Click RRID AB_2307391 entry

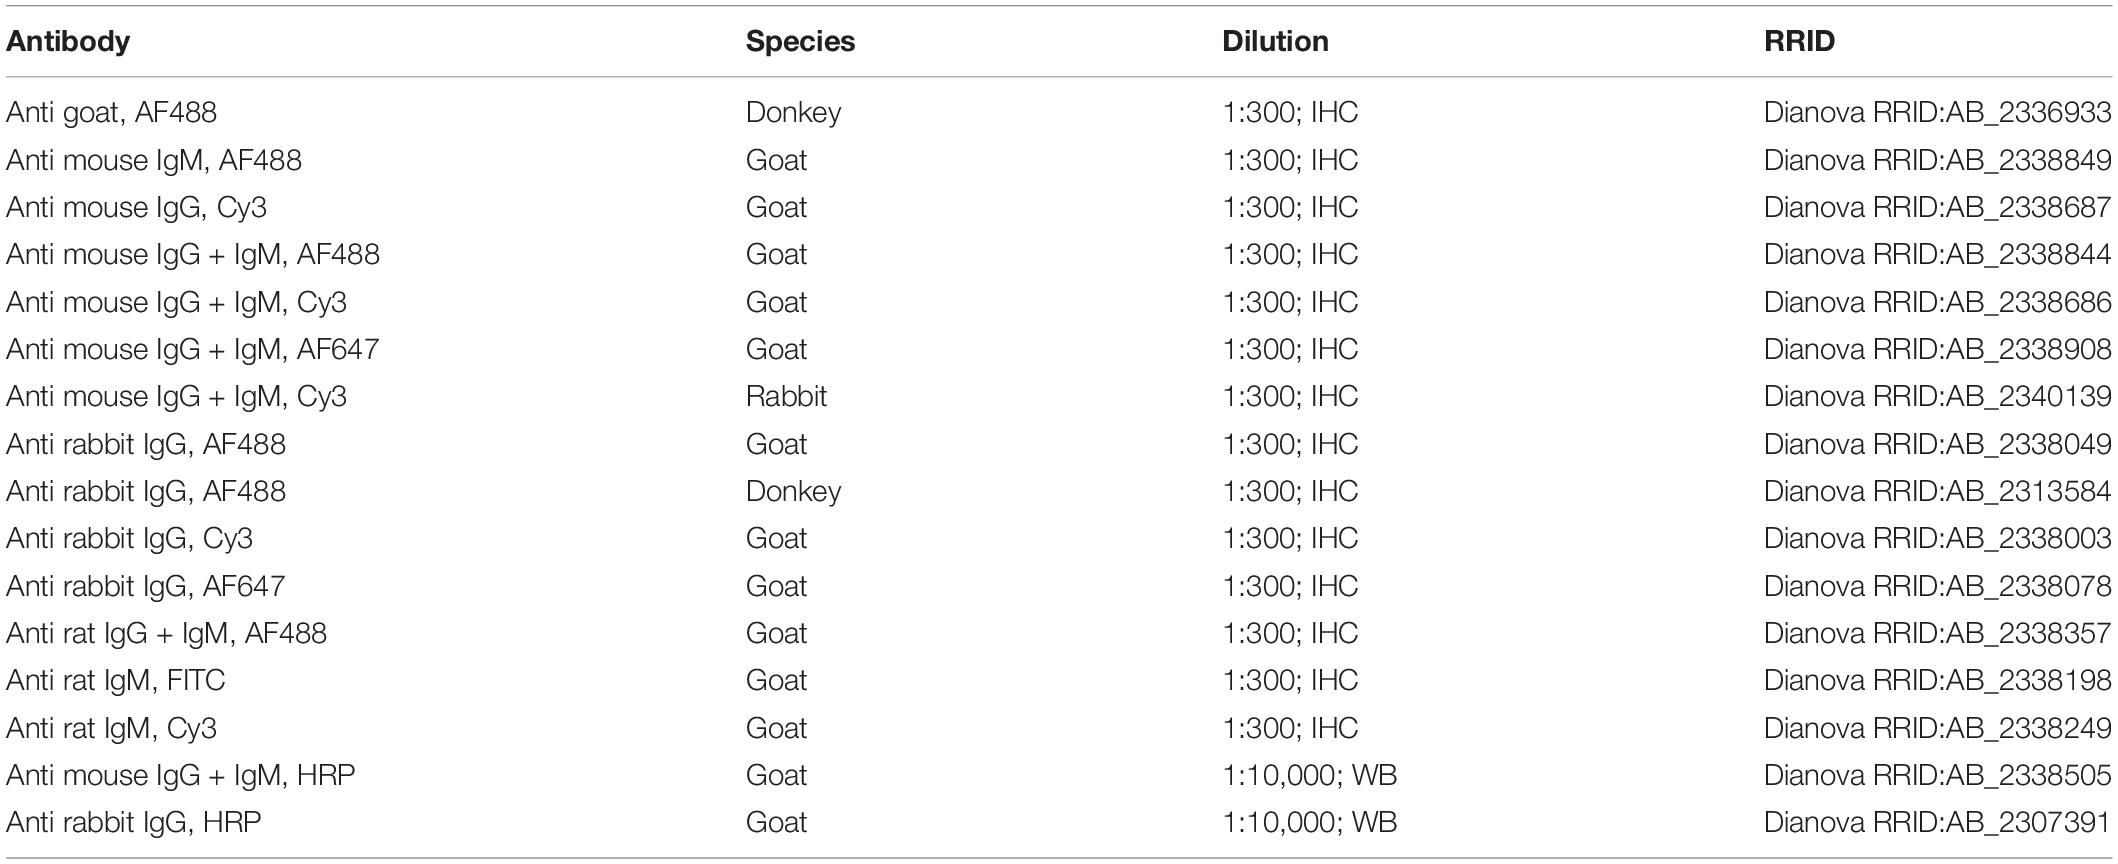(1937, 822)
